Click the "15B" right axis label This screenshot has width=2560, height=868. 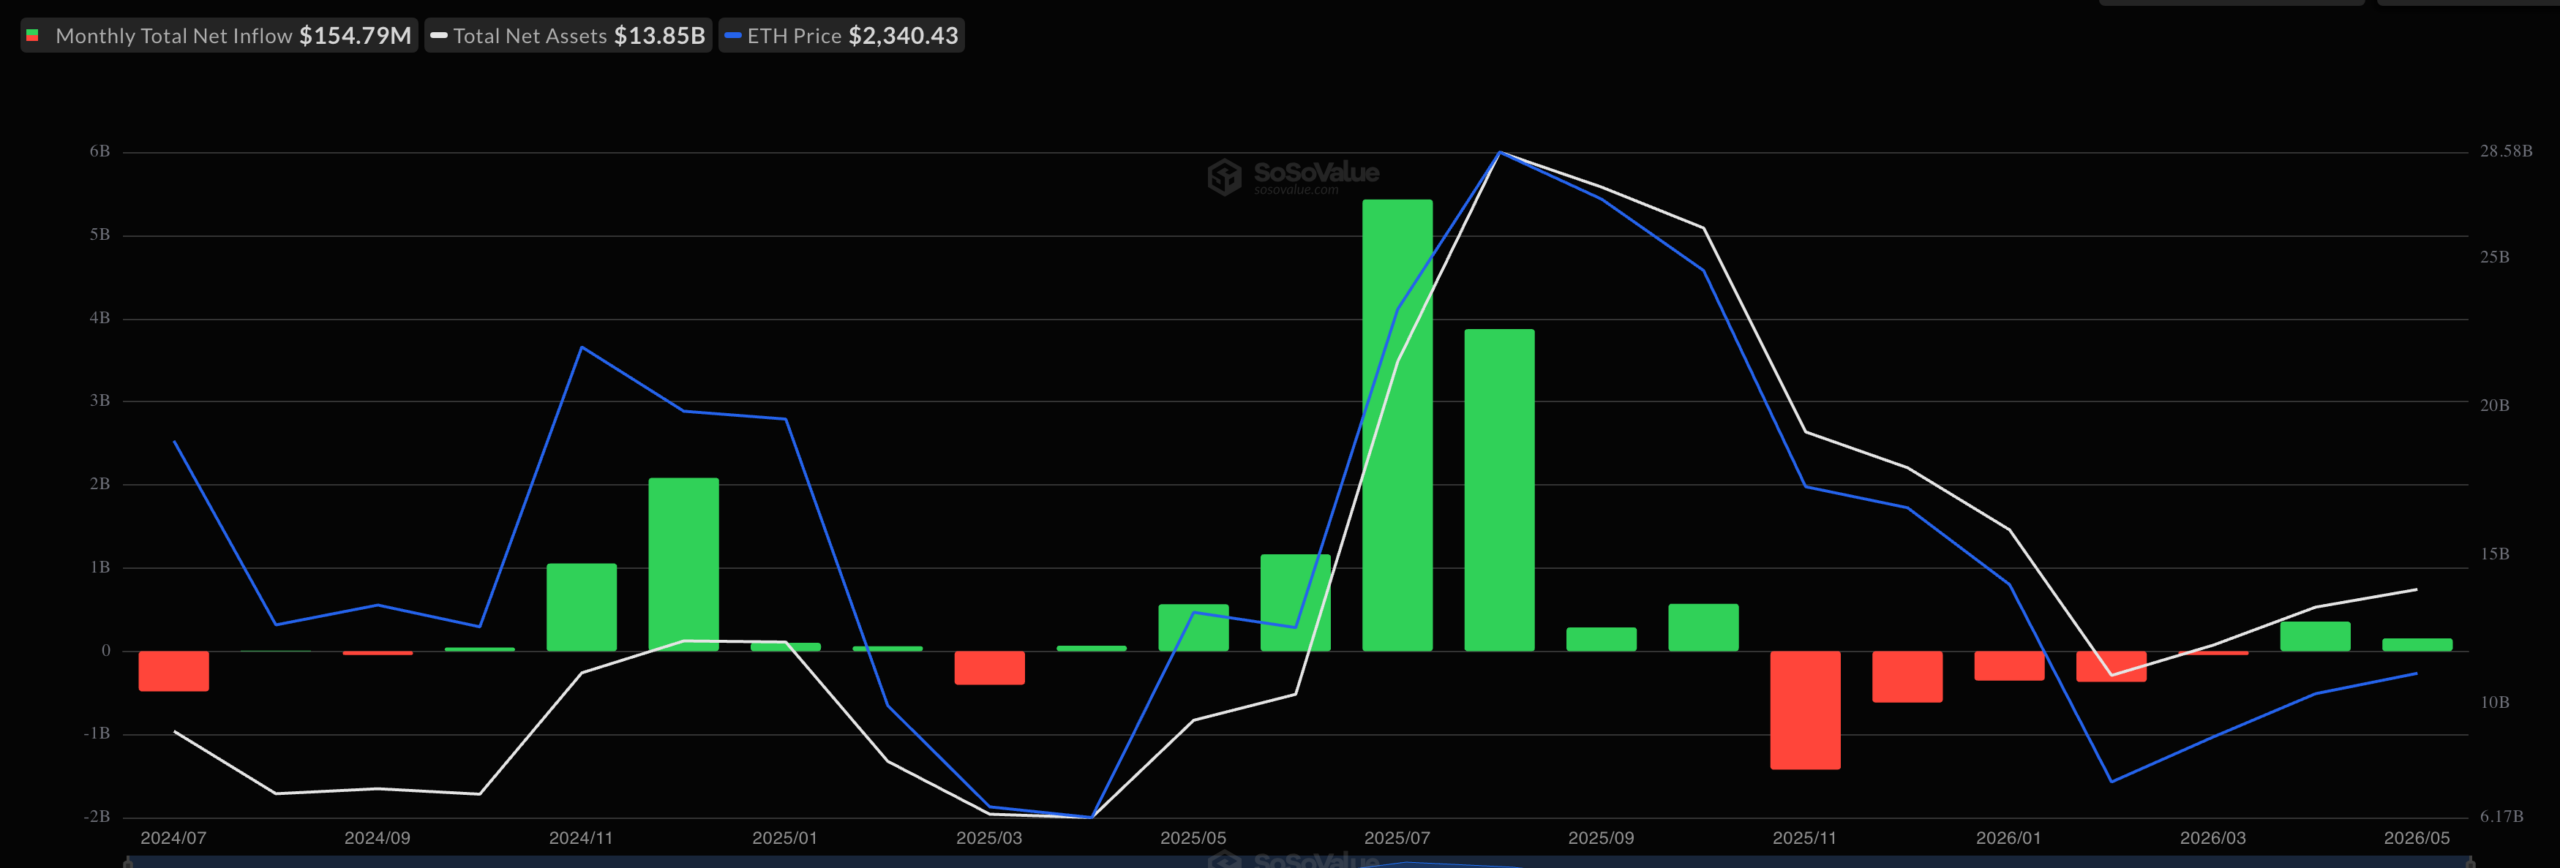(2495, 554)
